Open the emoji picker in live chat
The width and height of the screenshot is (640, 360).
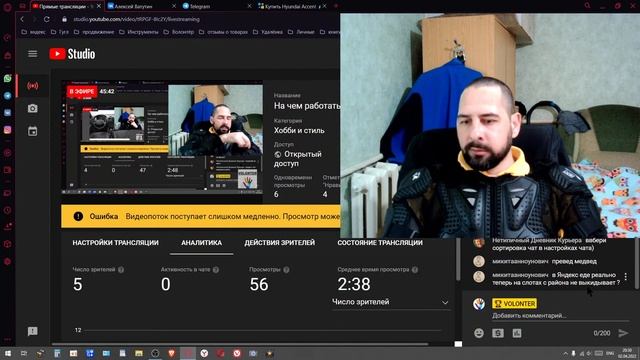(x=479, y=333)
